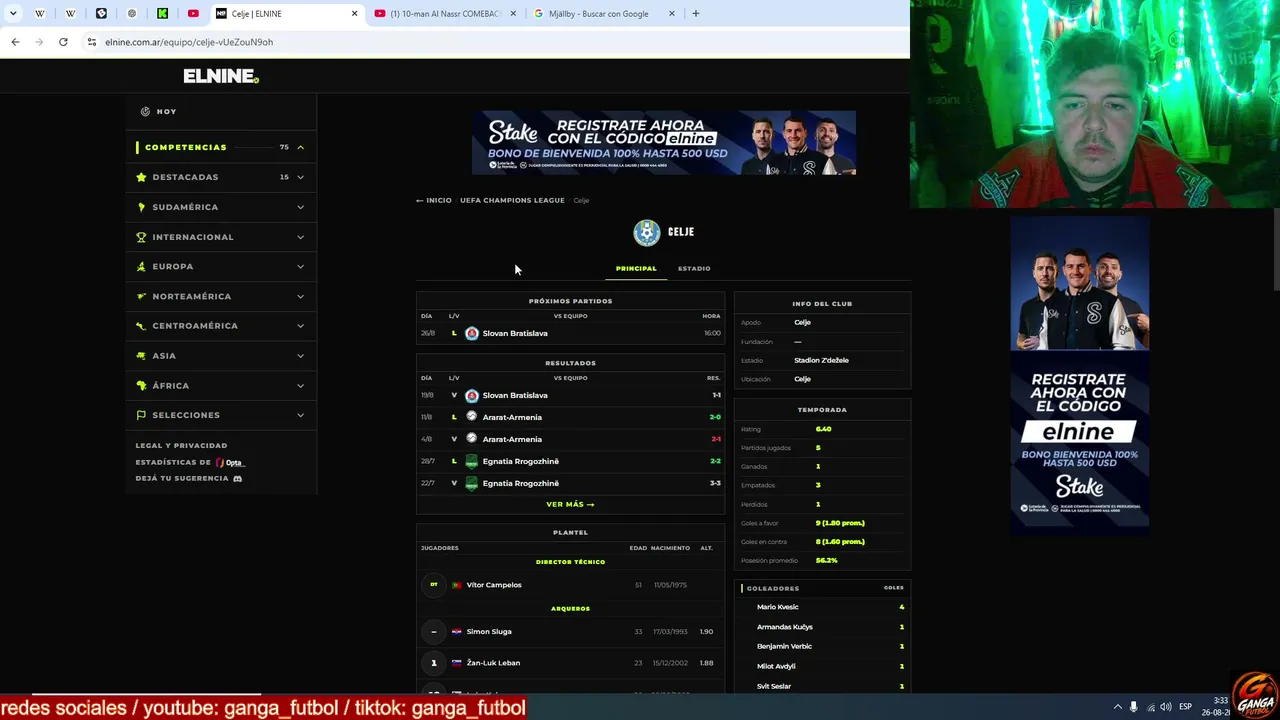Click the trophy icon beside Internacional
The image size is (1280, 720).
141,237
